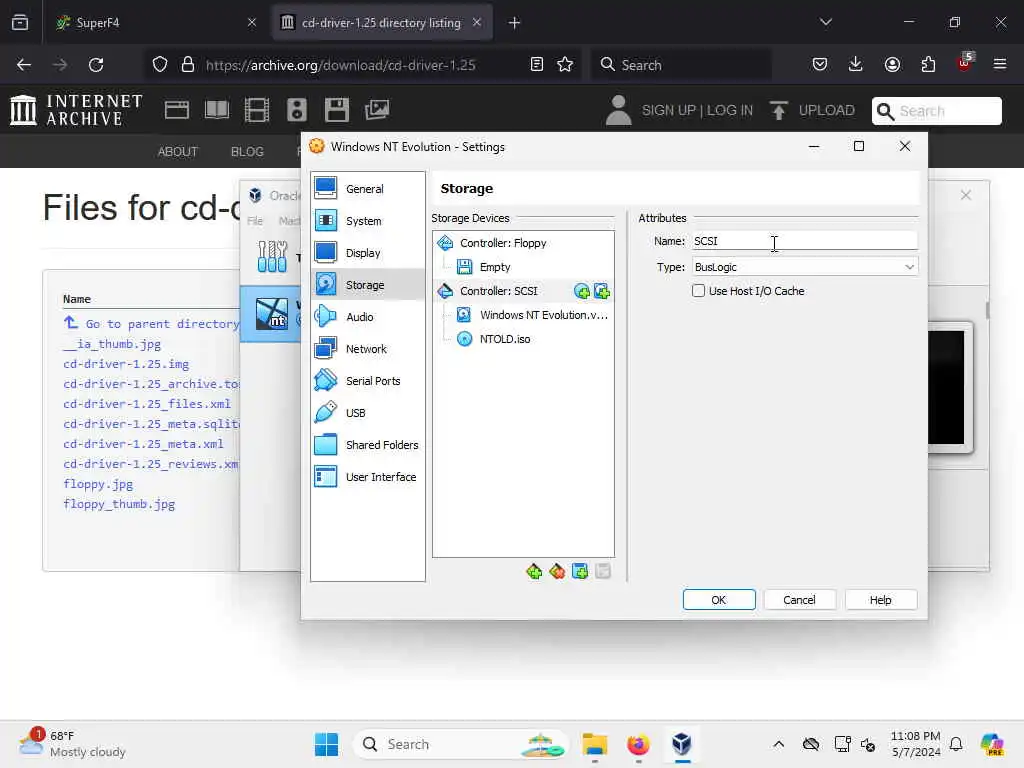
Task: Open Internet Archive software floppy icon
Action: tap(337, 110)
